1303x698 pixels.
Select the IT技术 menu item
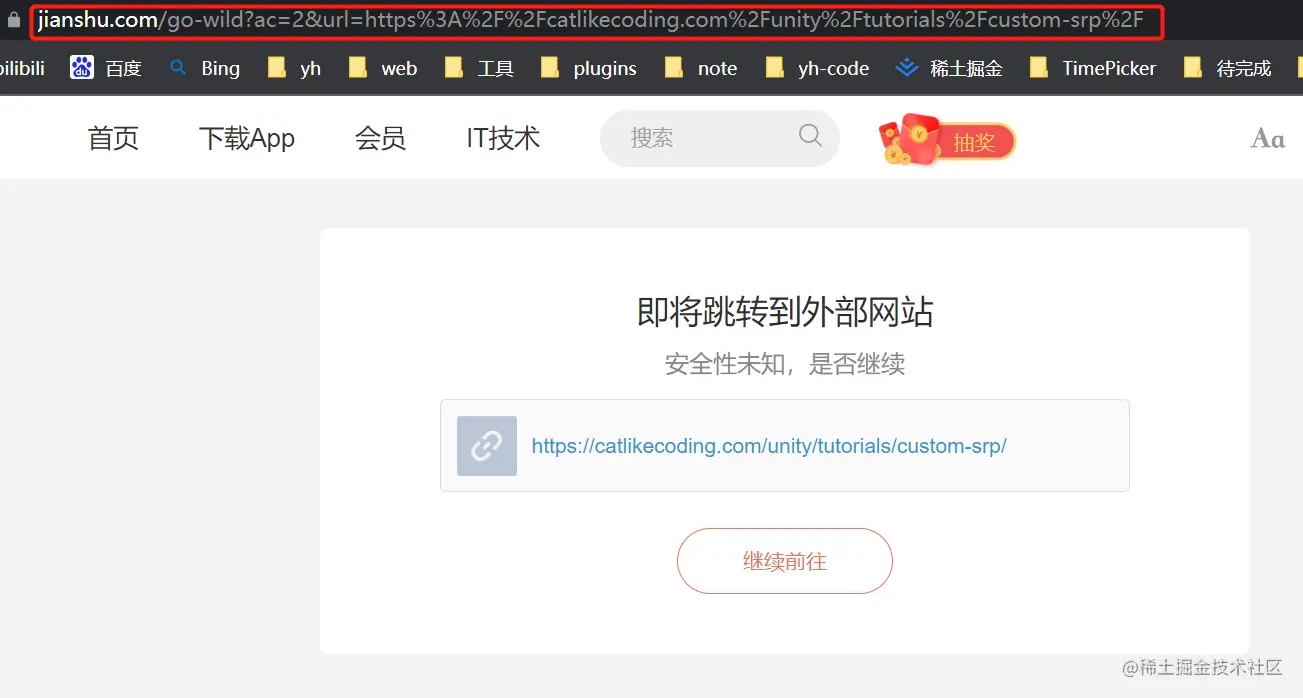click(501, 139)
